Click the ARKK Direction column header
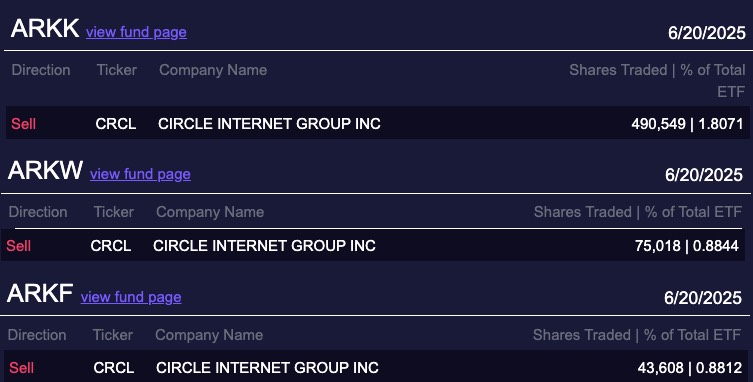The height and width of the screenshot is (382, 753). click(x=41, y=70)
